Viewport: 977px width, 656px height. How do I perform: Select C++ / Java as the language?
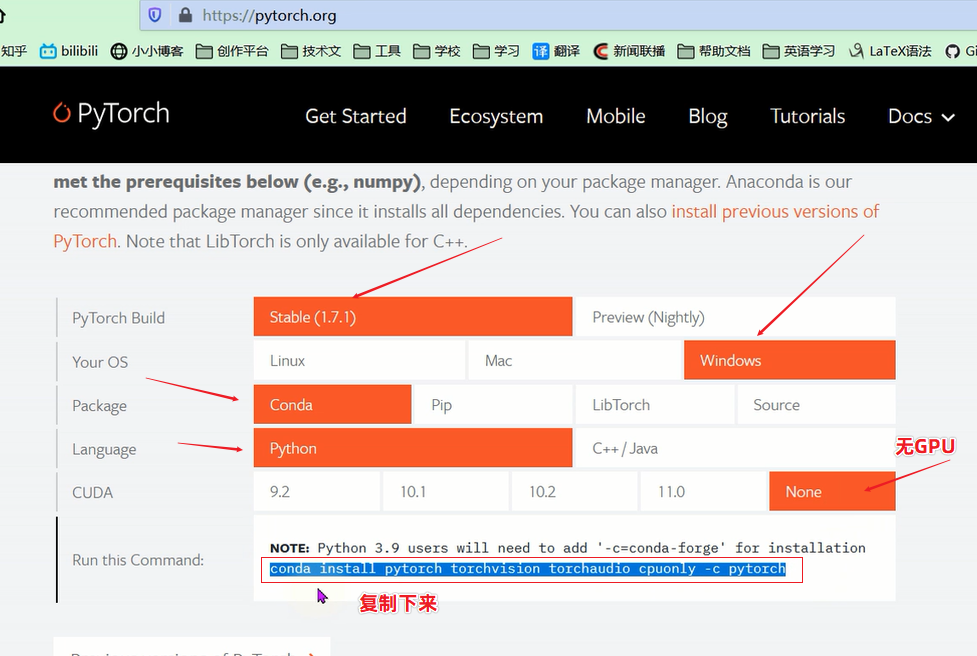point(735,448)
